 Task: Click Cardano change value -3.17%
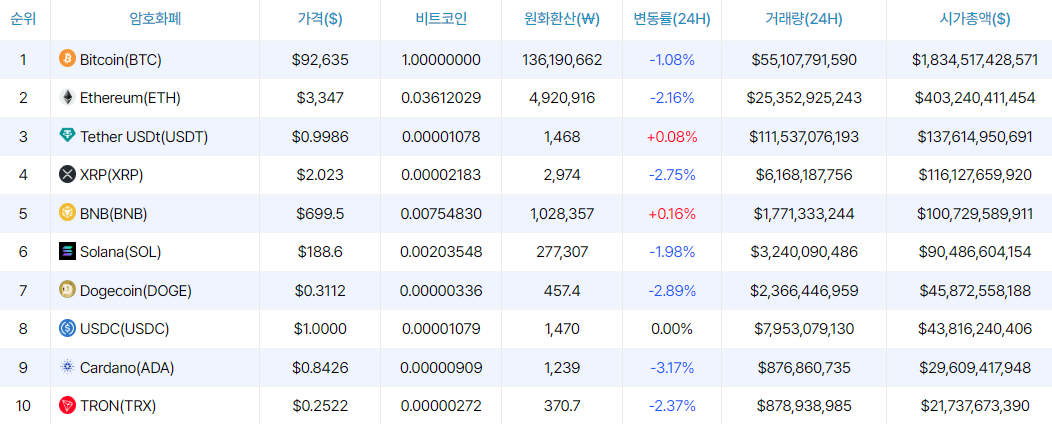point(672,368)
